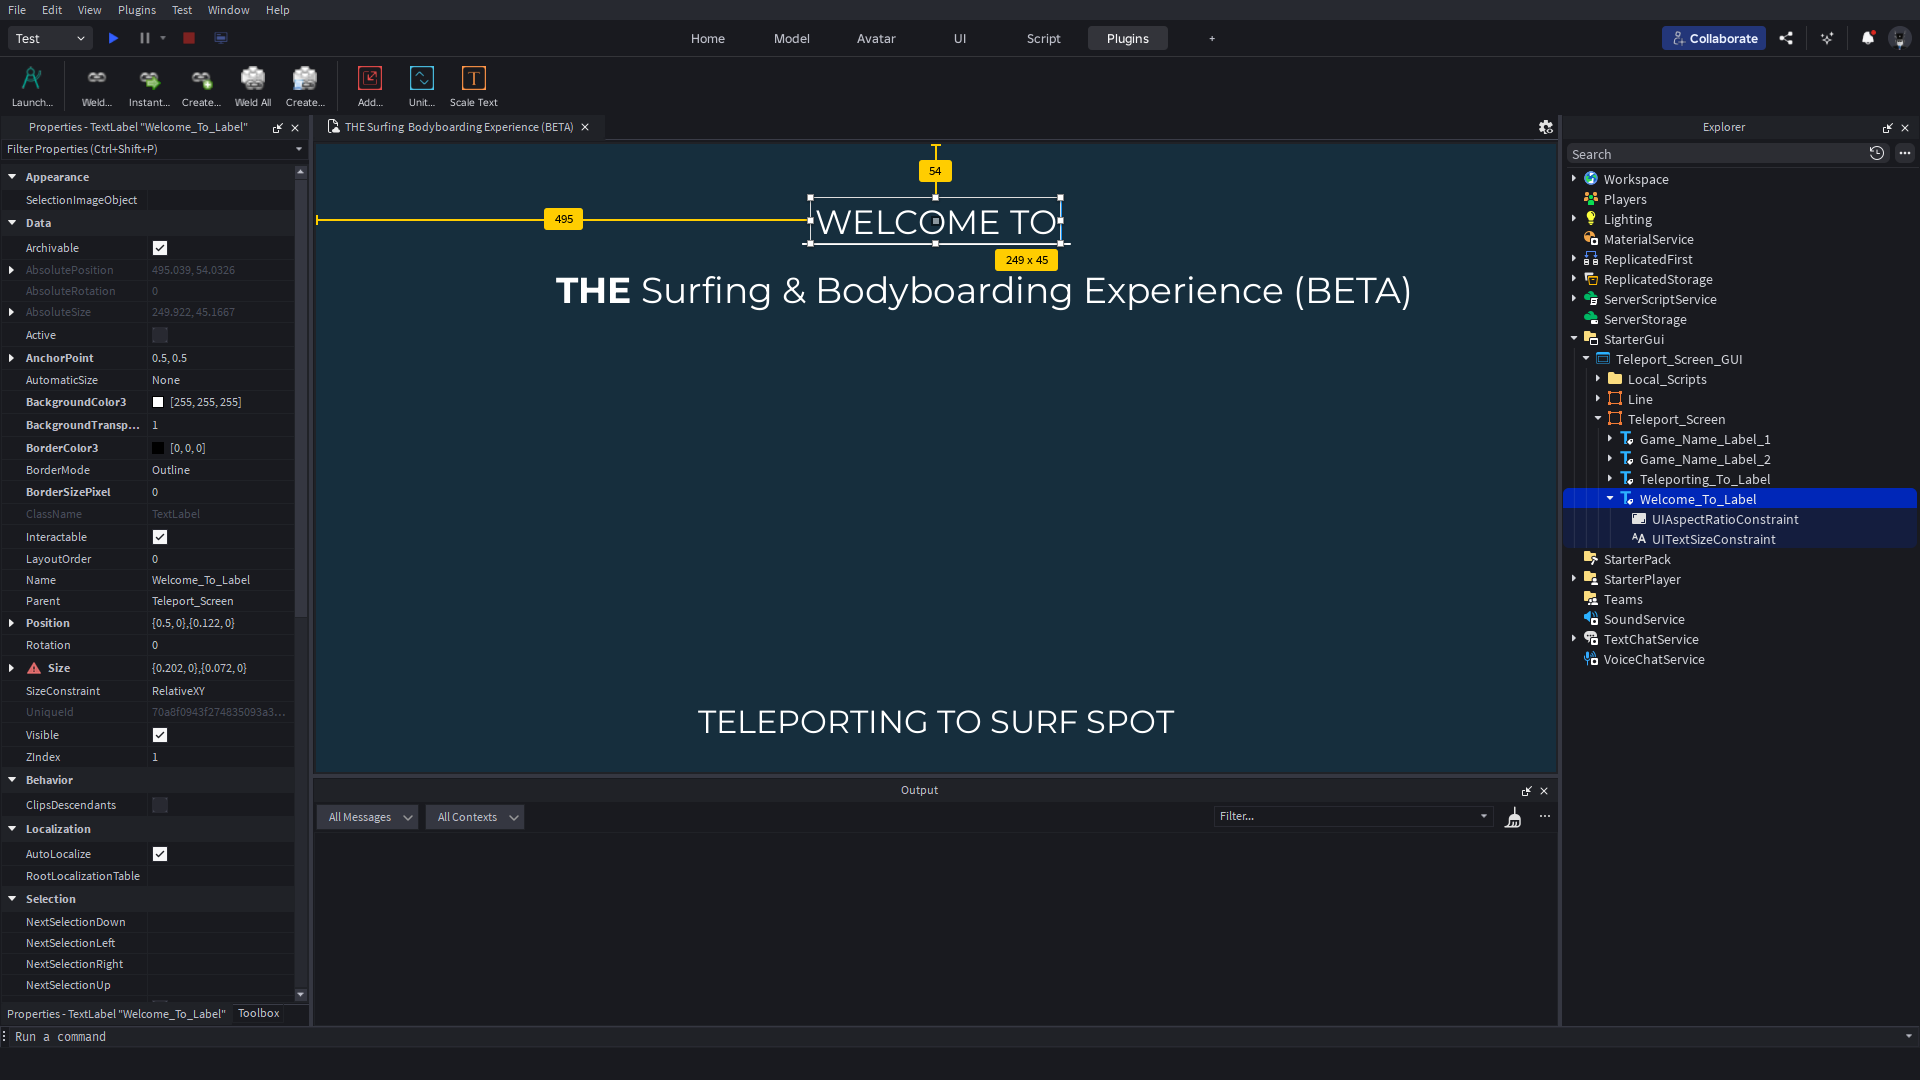Toggle the Interactable checkbox
1920x1080 pixels.
tap(160, 537)
